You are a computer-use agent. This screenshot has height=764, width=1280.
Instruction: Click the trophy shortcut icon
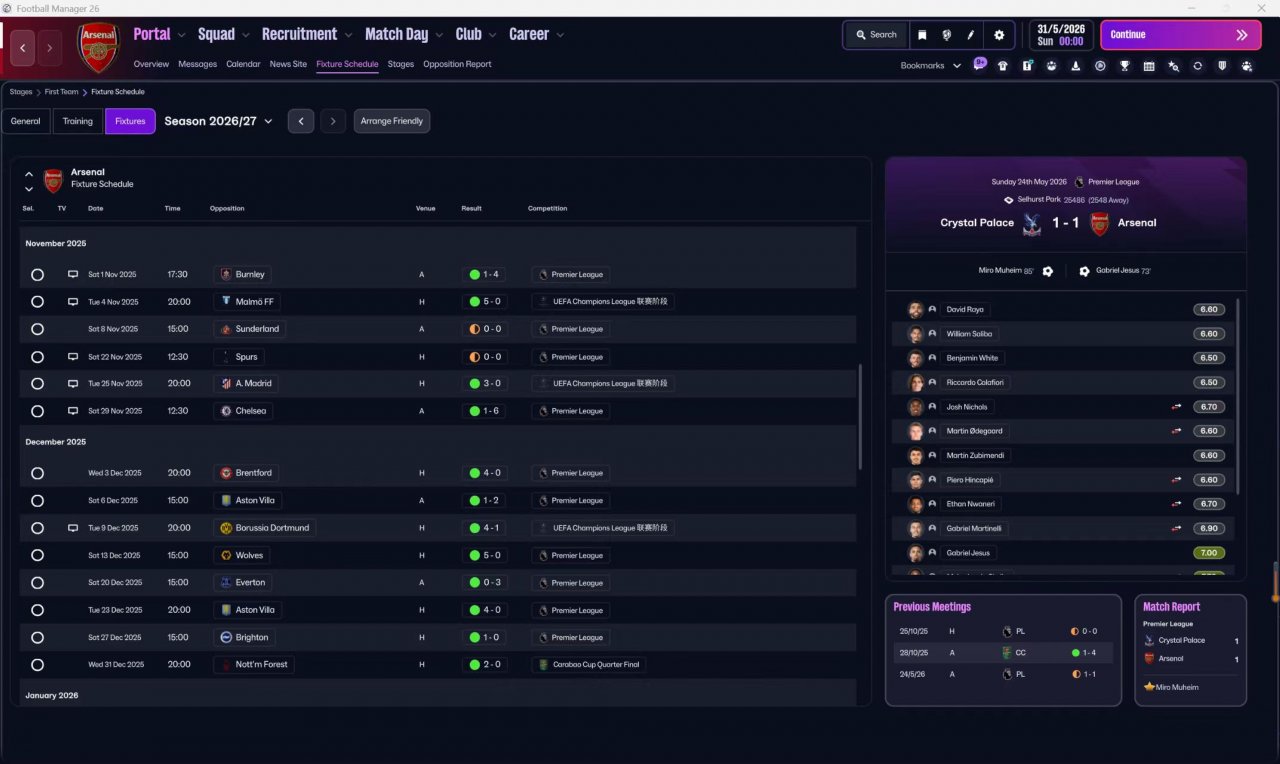tap(1125, 66)
